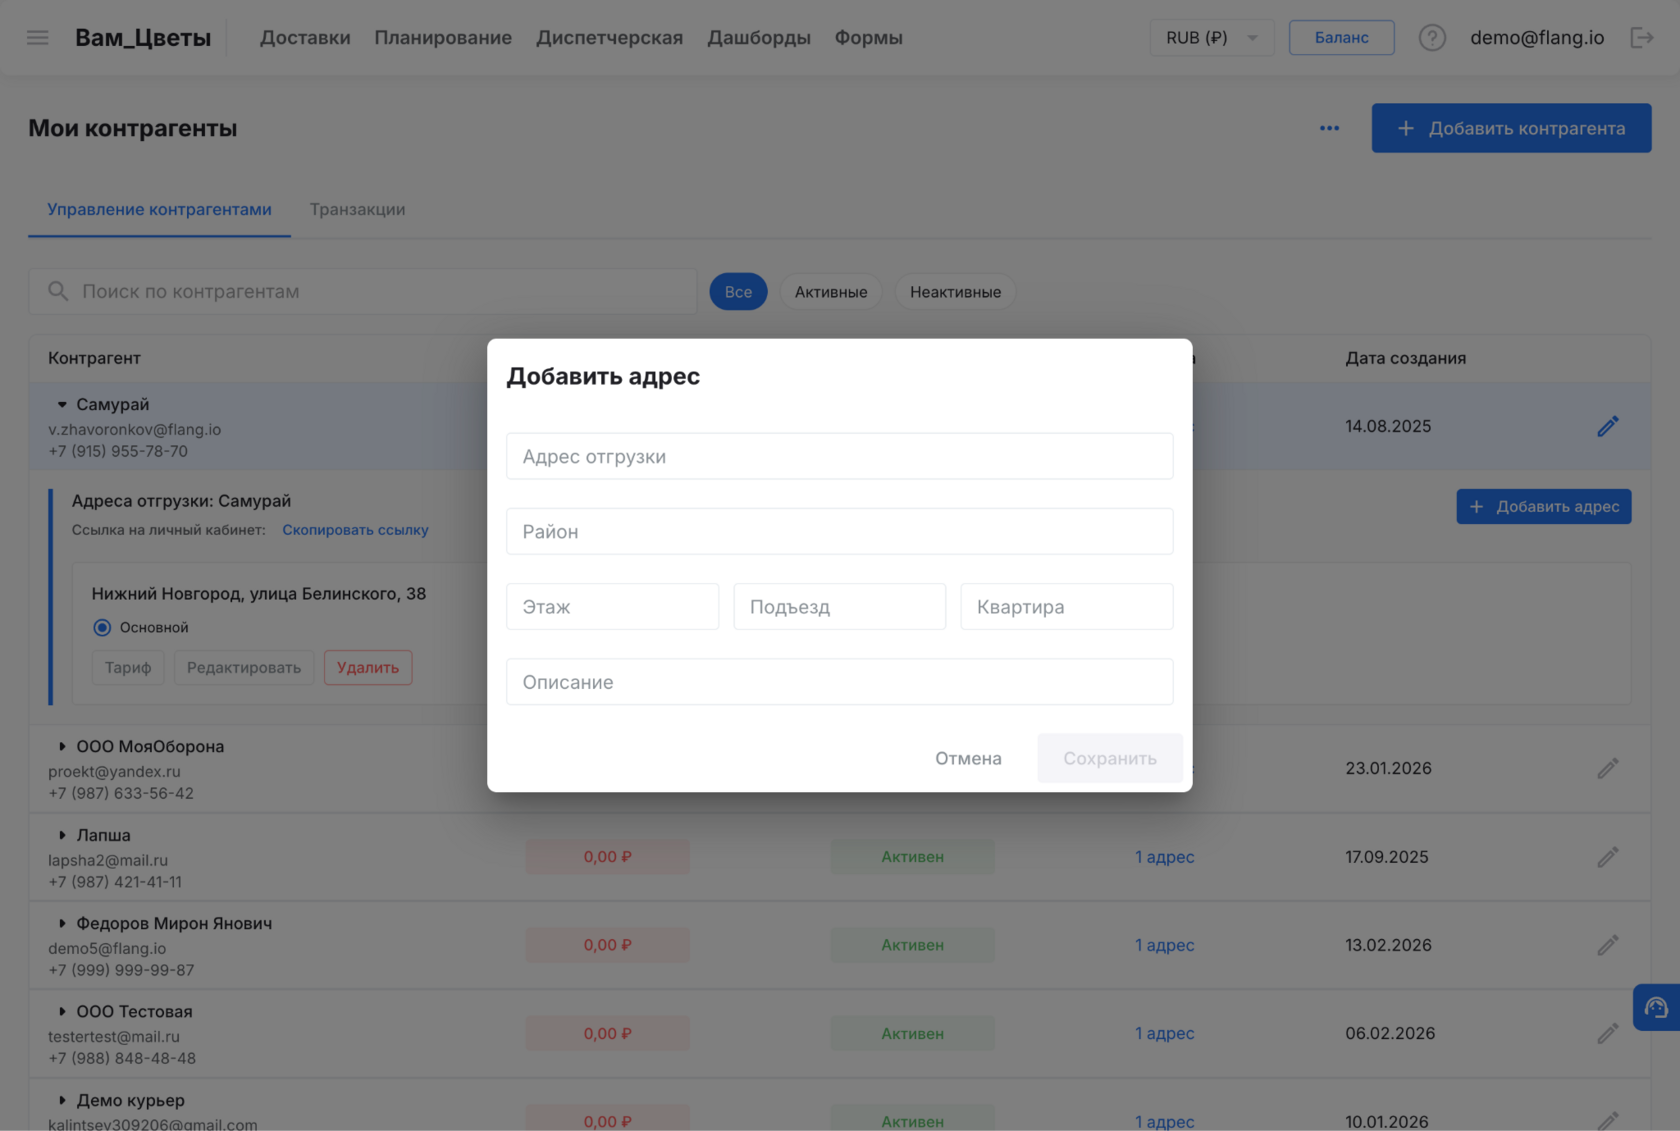The width and height of the screenshot is (1680, 1131).
Task: Expand the ООО Тестовая row
Action: (62, 1011)
